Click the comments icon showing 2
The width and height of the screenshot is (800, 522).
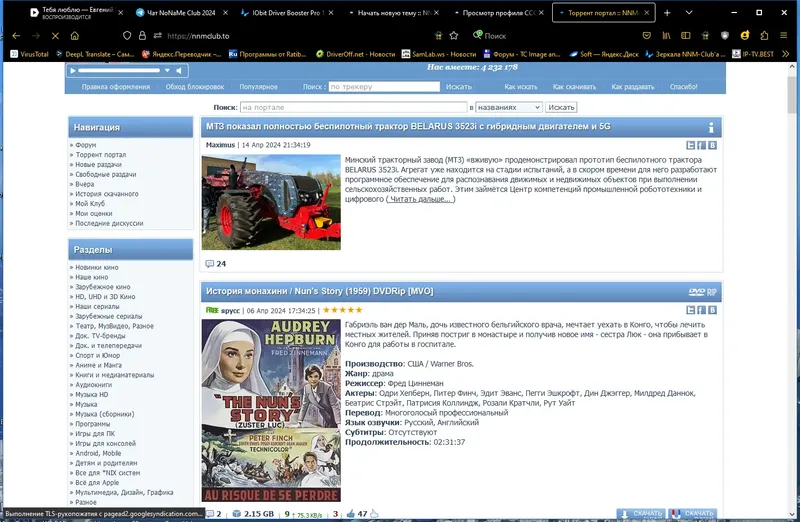tap(209, 514)
